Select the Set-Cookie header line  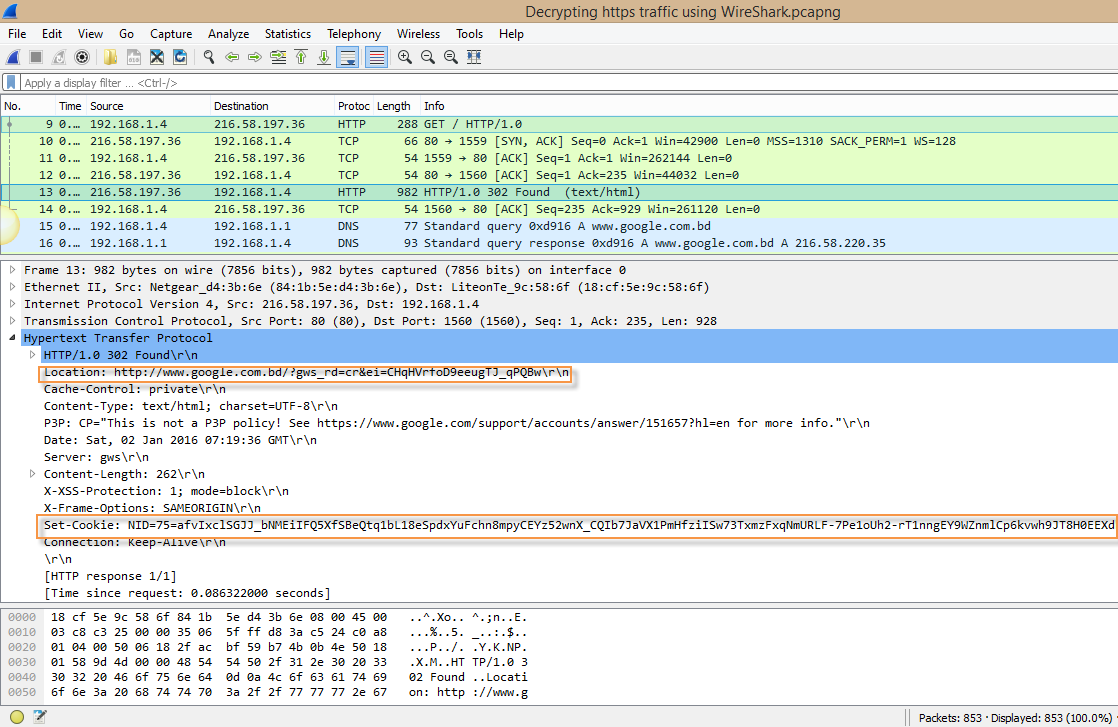[x=578, y=525]
